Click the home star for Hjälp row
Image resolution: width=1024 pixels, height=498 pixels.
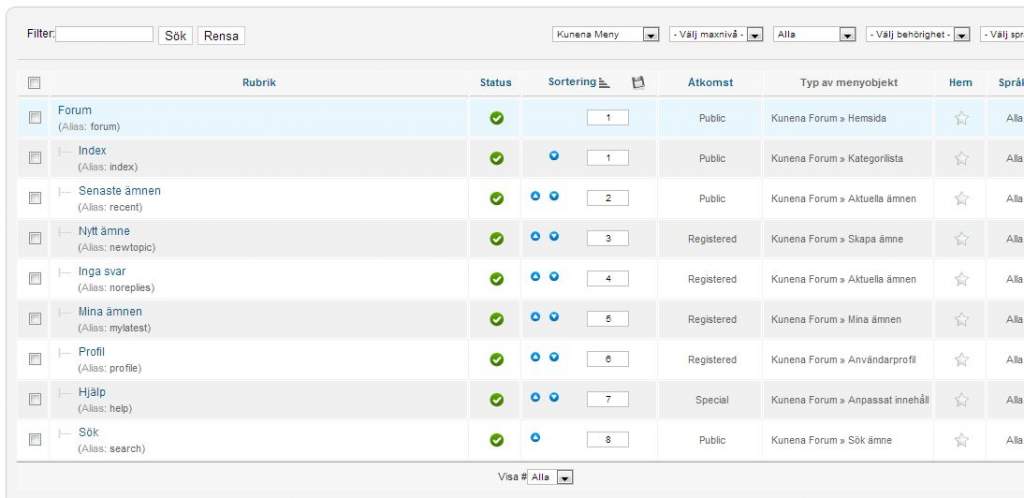point(961,399)
